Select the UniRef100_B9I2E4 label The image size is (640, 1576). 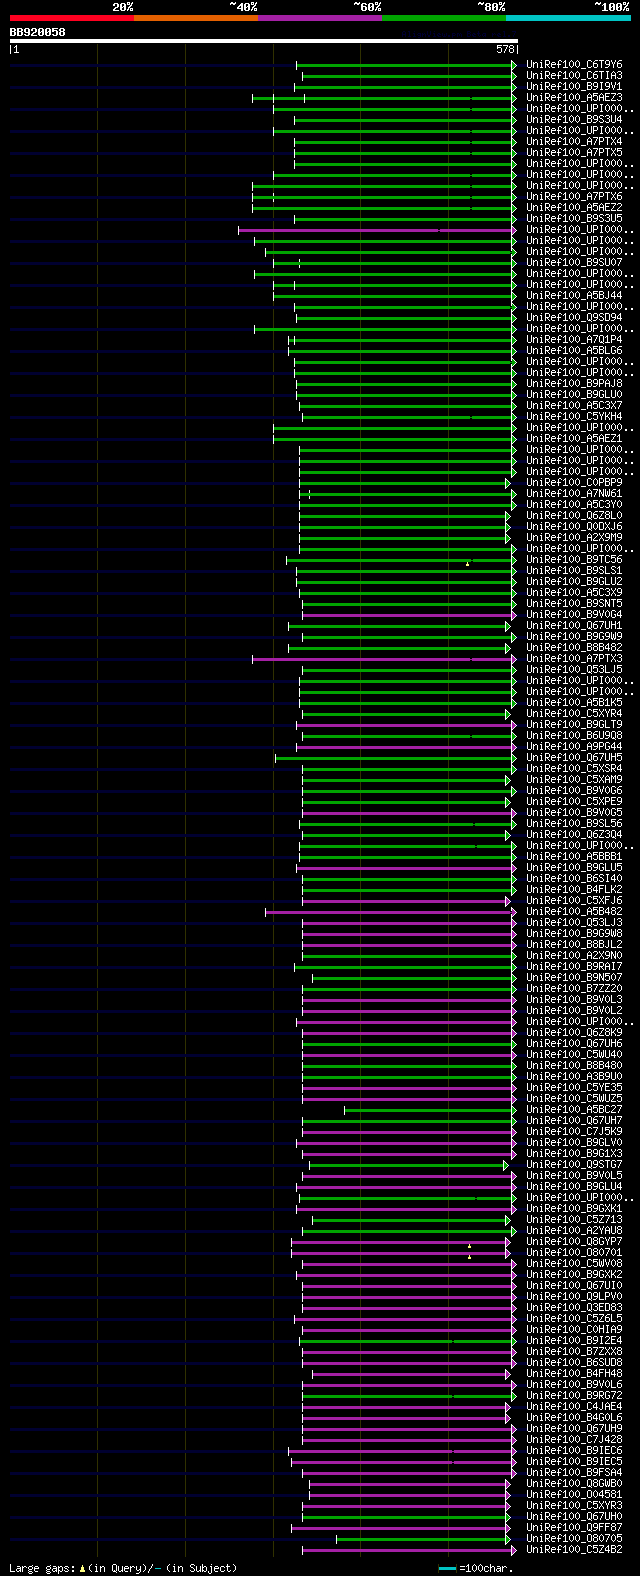click(x=575, y=1341)
